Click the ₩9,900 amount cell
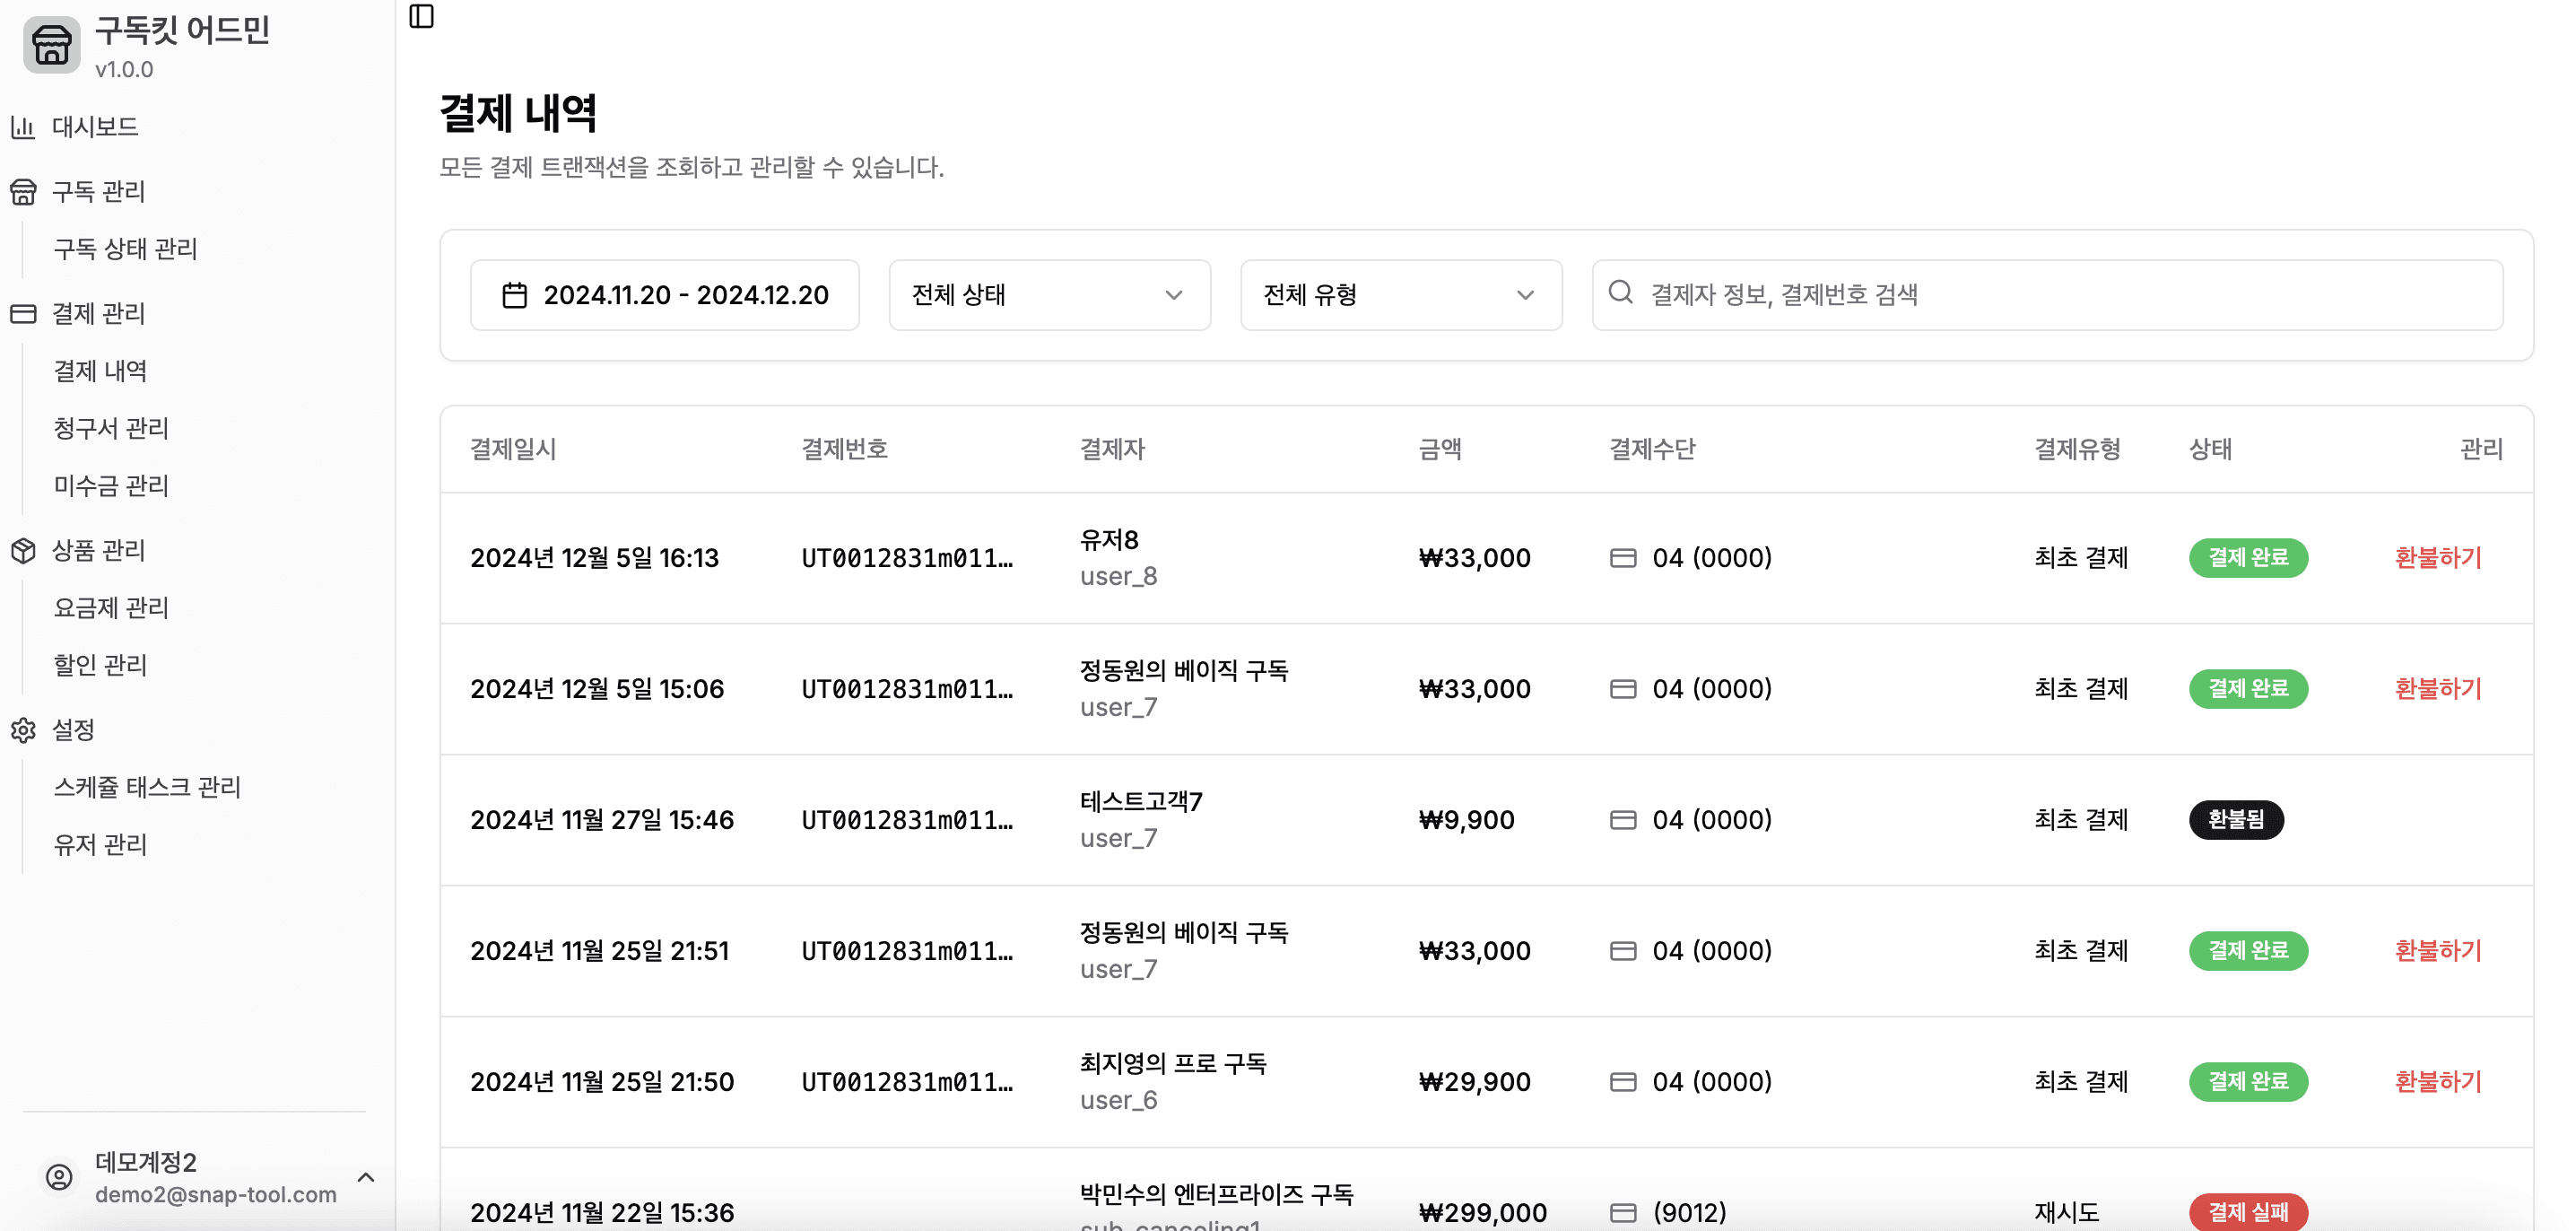This screenshot has height=1231, width=2576. 1466,820
